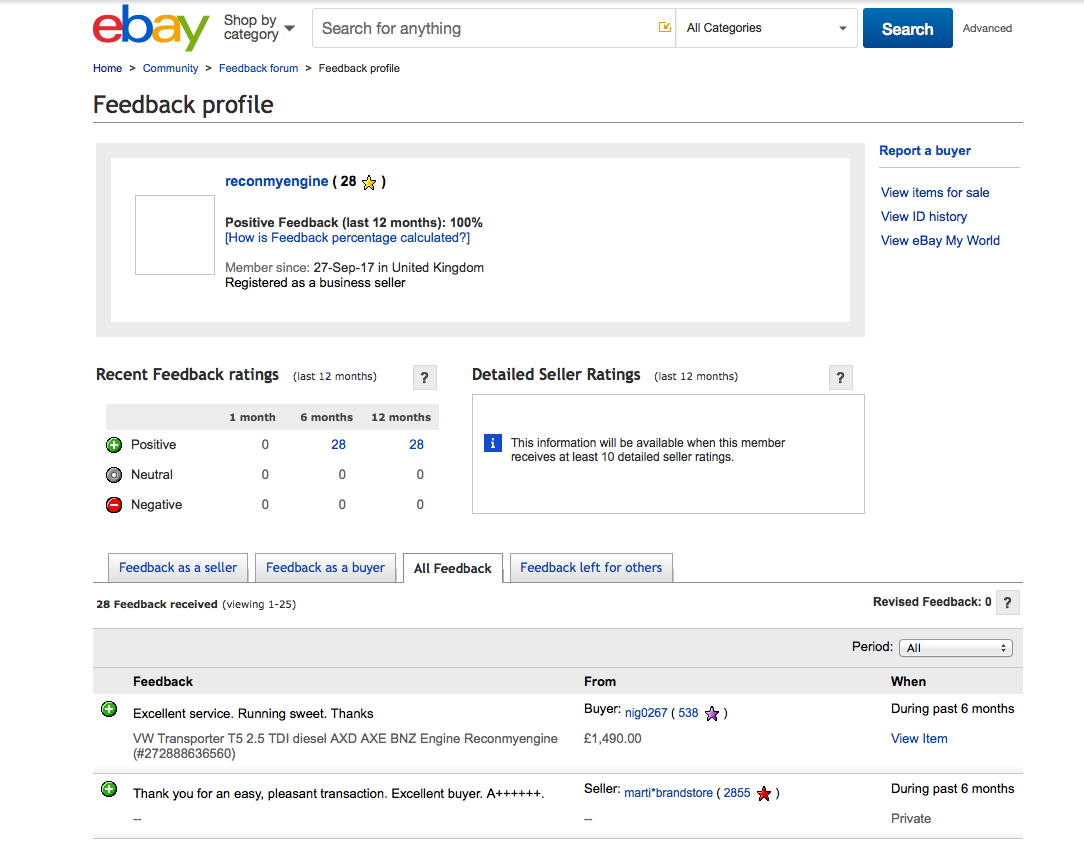Click the blue info icon in seller ratings
Screen dimensions: 1084x841
[x=492, y=443]
